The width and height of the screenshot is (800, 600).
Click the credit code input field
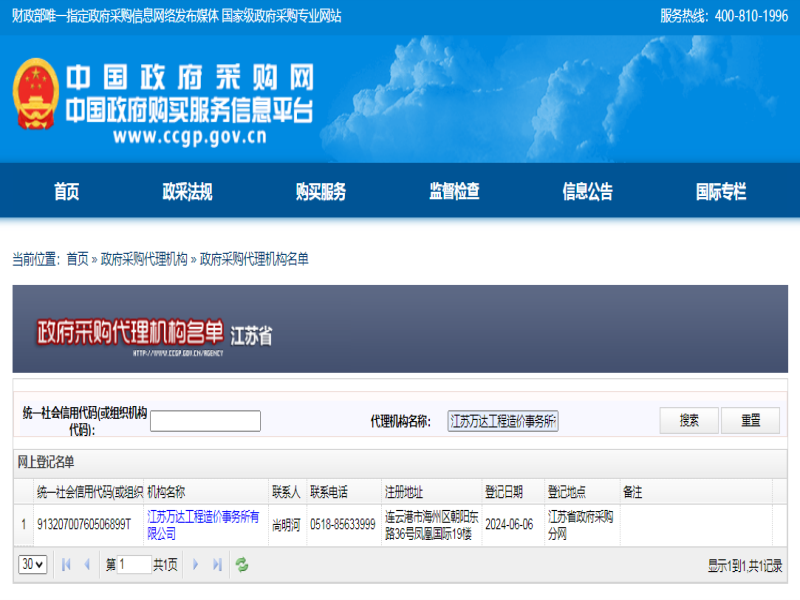[204, 420]
